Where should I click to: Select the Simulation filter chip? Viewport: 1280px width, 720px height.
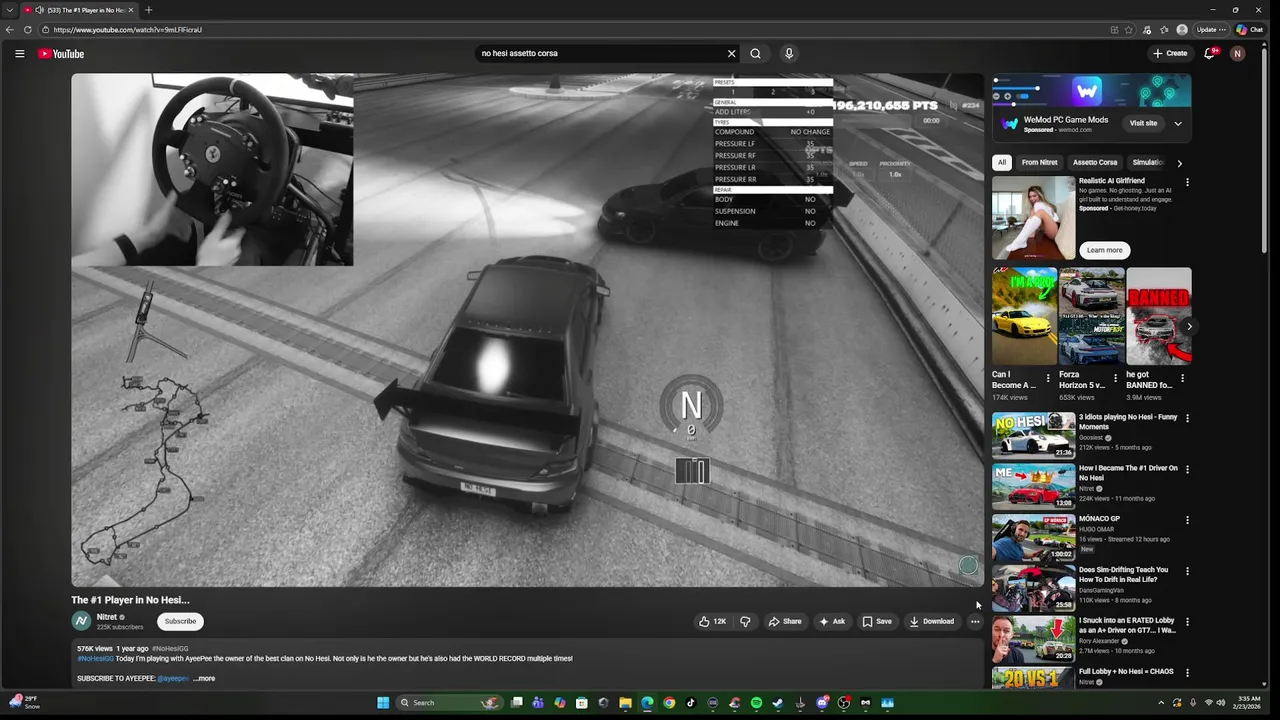(x=1148, y=162)
